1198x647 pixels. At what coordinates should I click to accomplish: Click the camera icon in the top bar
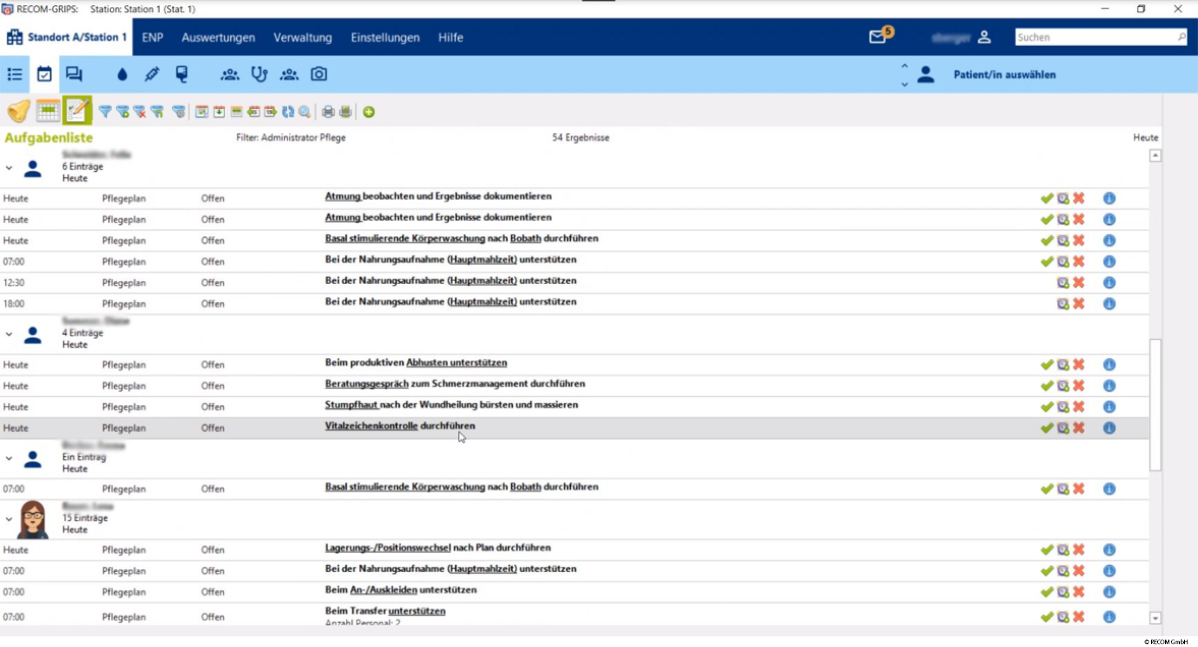click(320, 74)
